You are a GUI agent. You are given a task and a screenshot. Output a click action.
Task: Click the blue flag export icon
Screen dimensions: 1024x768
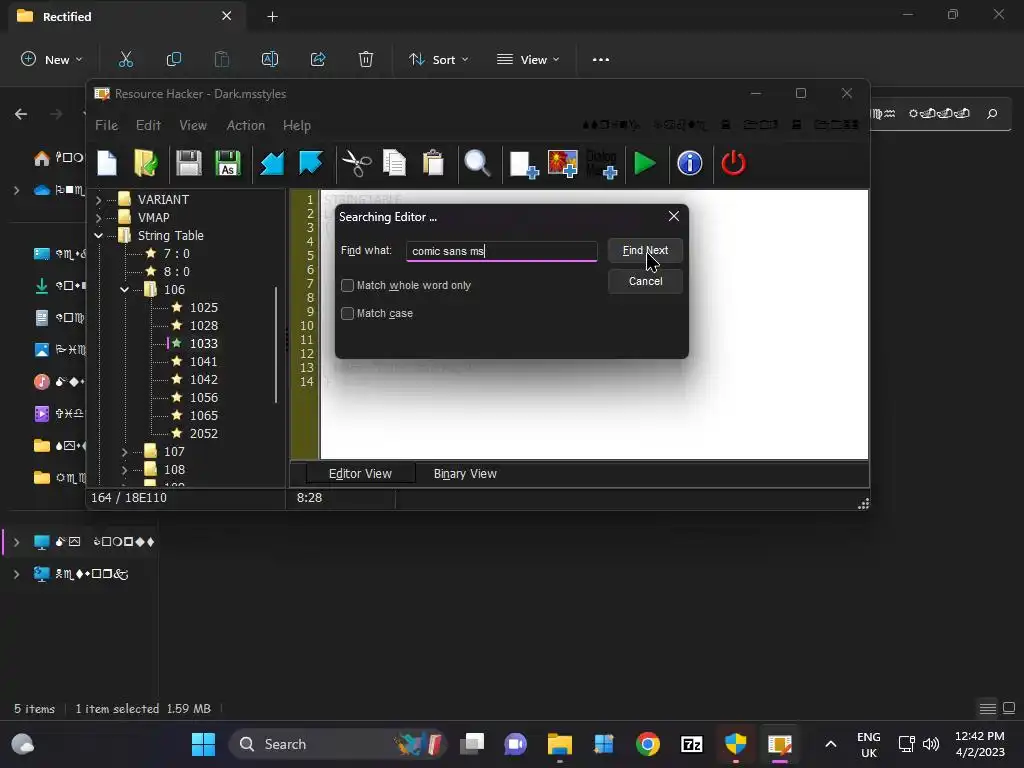point(311,163)
